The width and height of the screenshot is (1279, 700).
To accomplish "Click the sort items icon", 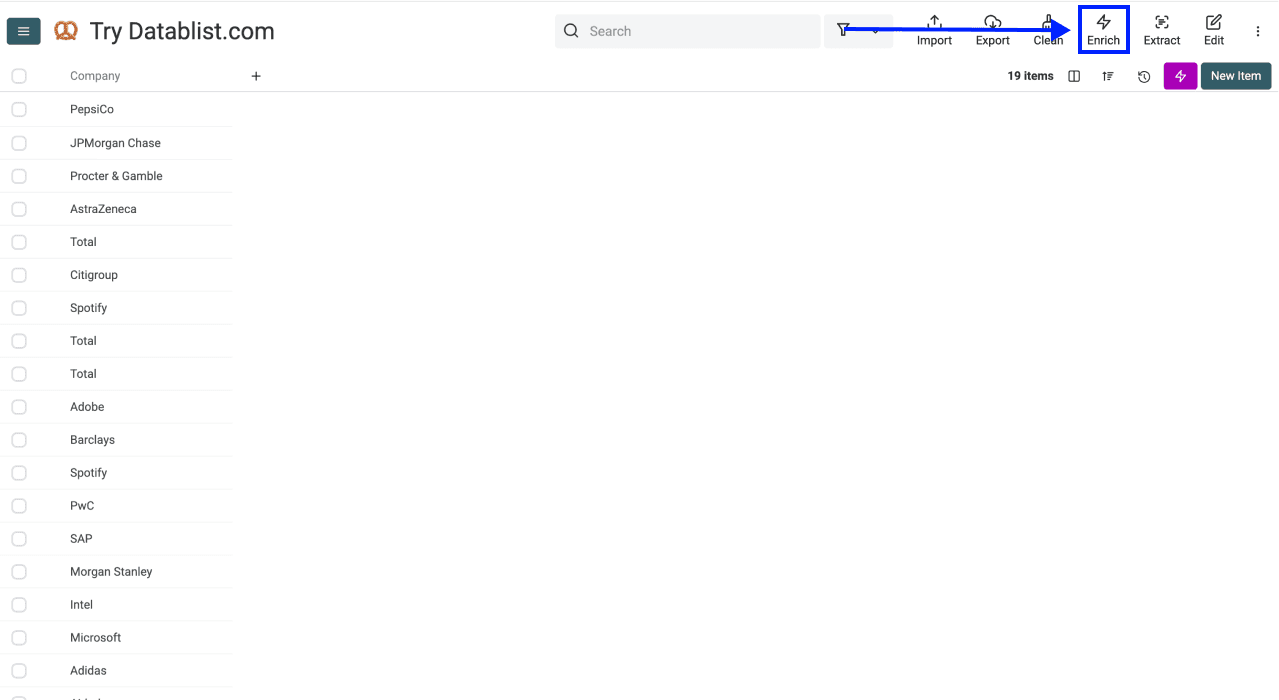I will [1107, 75].
